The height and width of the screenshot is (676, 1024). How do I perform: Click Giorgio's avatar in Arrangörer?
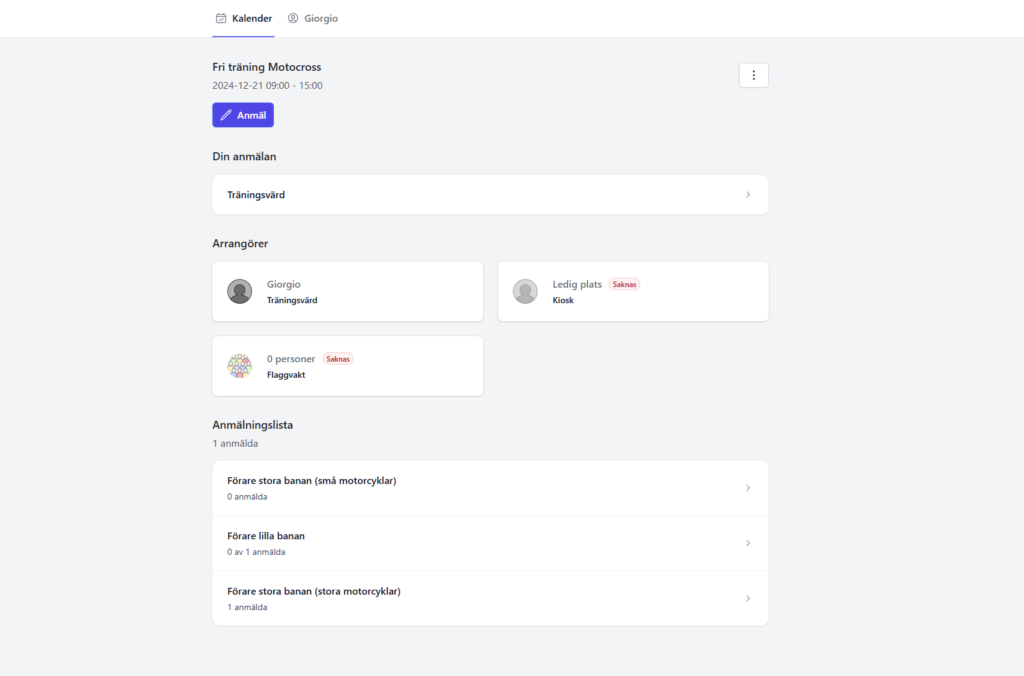tap(240, 291)
